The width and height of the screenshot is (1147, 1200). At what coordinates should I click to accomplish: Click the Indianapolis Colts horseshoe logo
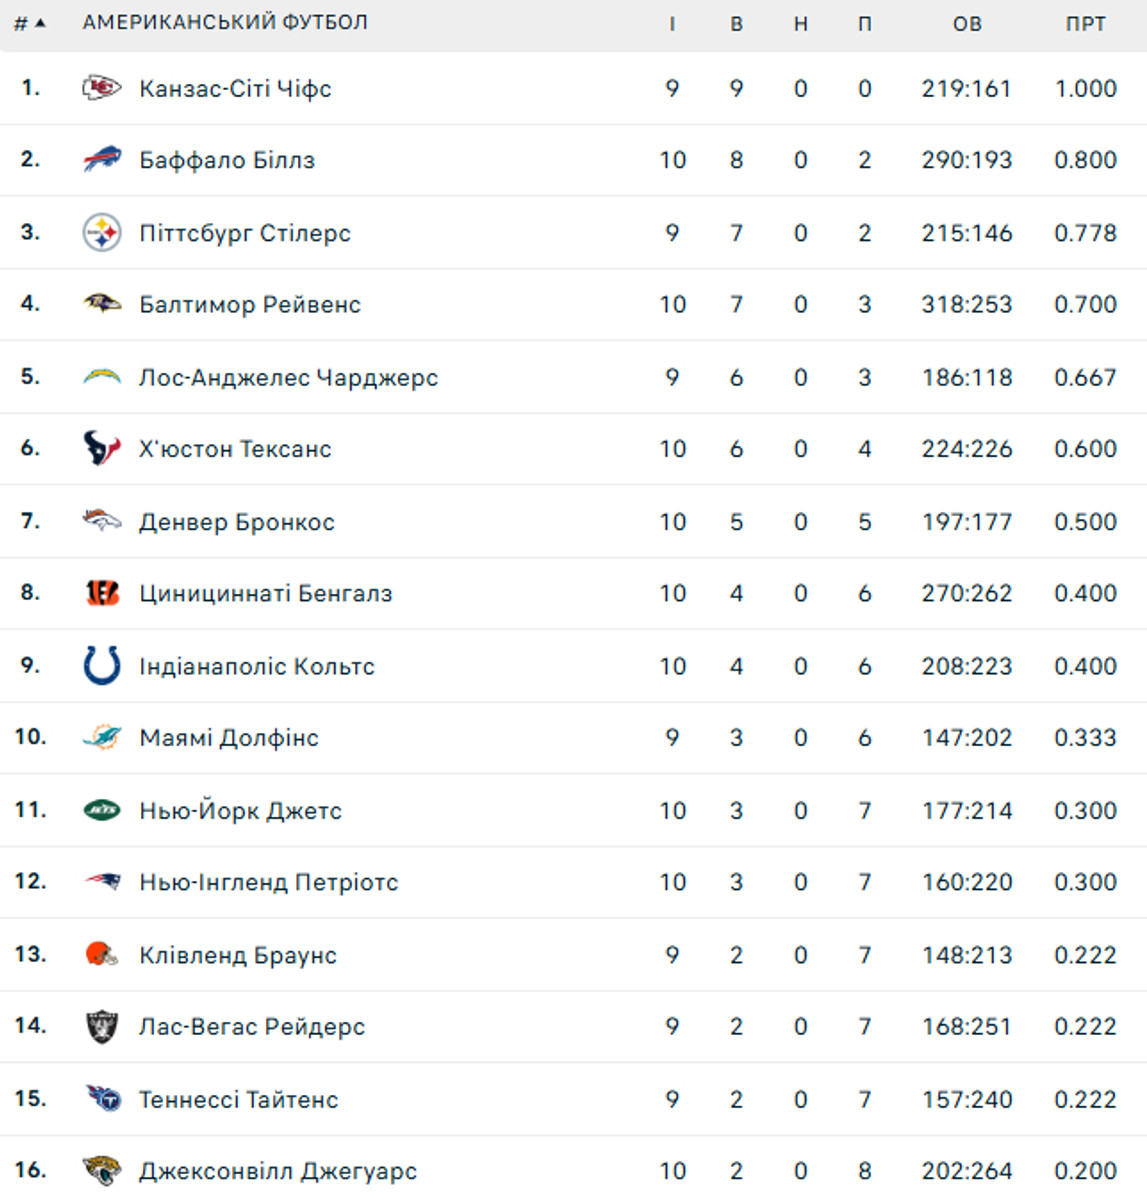coord(101,666)
